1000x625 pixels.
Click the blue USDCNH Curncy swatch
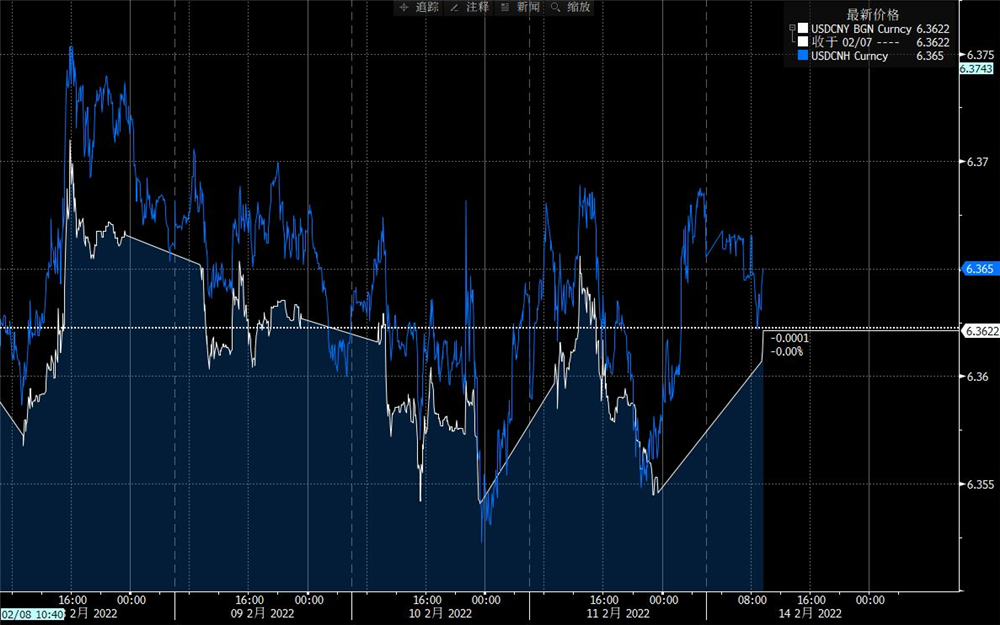click(802, 57)
